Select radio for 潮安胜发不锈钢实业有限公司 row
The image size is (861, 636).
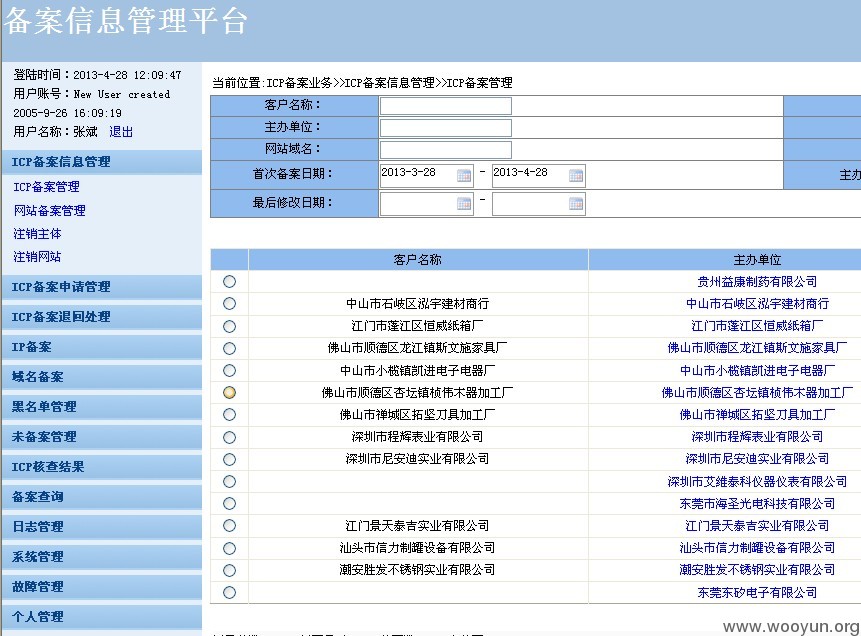click(x=230, y=570)
